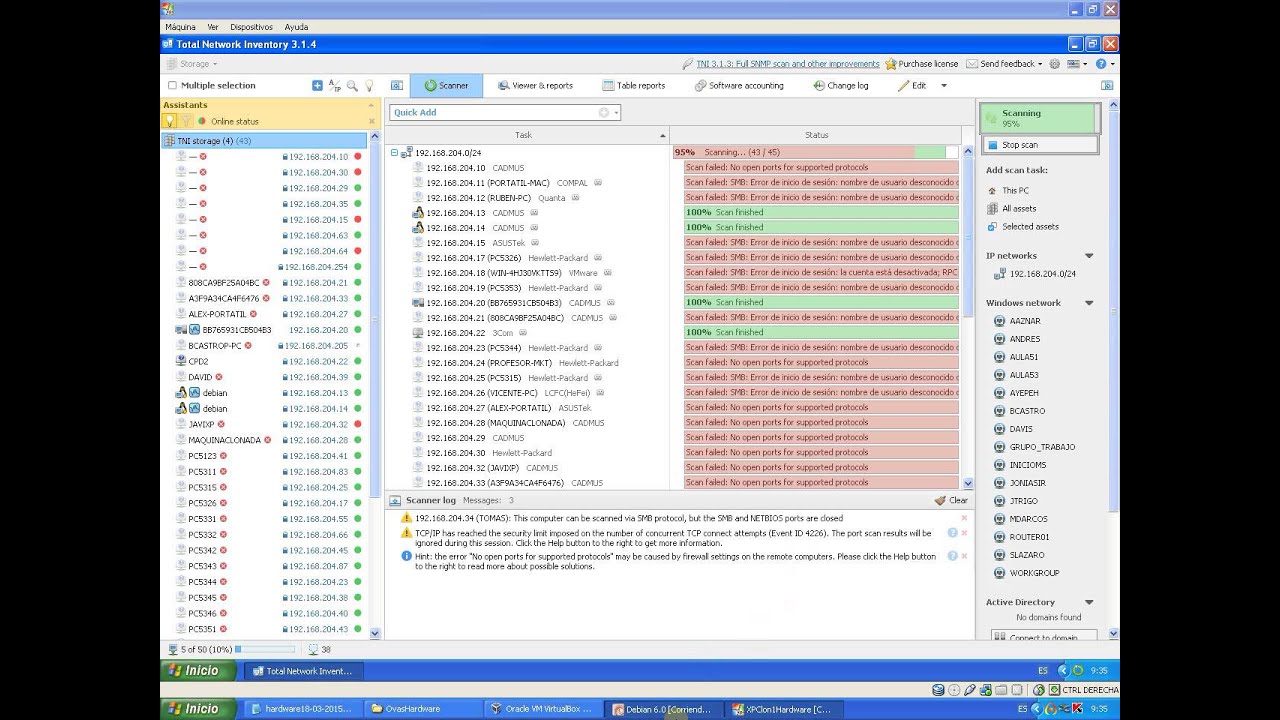Image resolution: width=1280 pixels, height=720 pixels.
Task: Click the green plus in the Quick Add field
Action: tap(603, 113)
